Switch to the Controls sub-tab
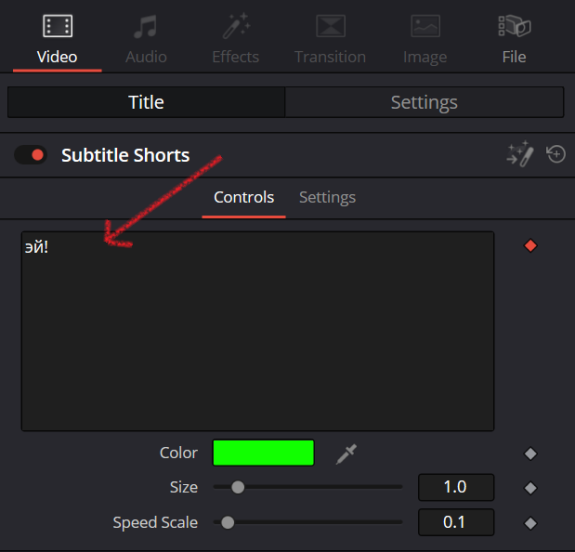 [x=244, y=198]
